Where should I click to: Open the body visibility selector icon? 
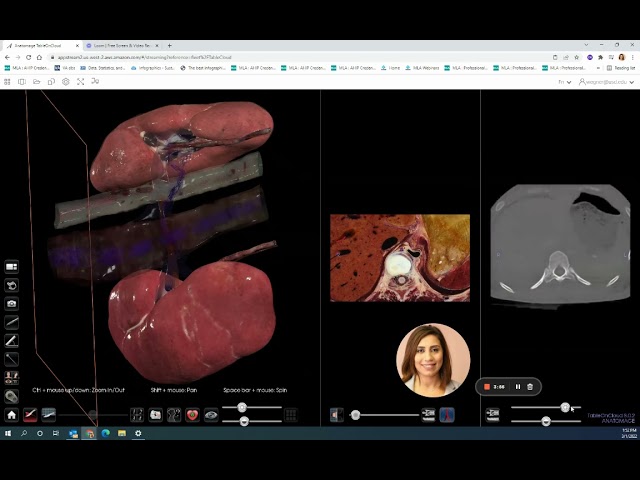(11, 378)
